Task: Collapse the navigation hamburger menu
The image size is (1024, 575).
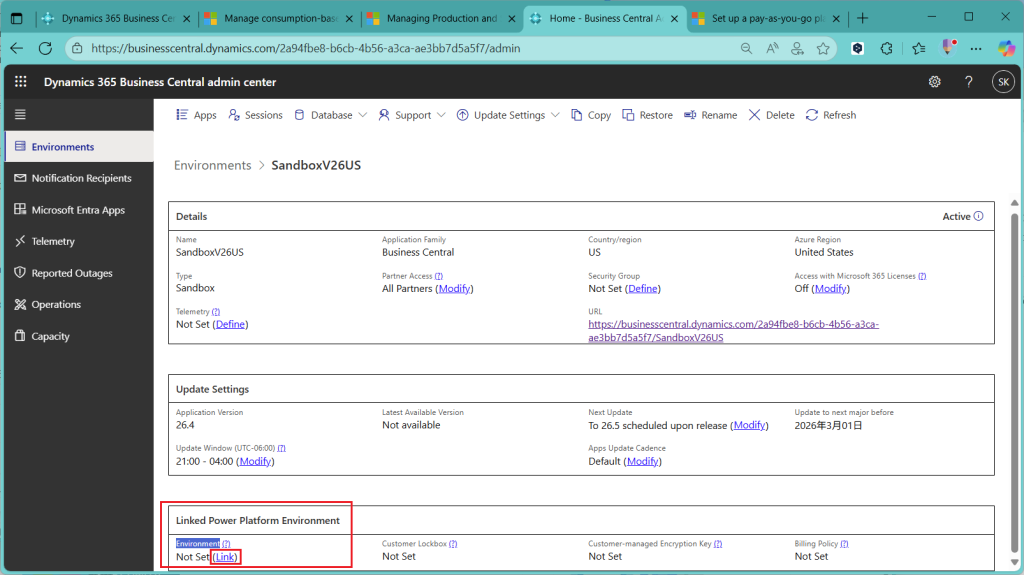Action: pyautogui.click(x=20, y=114)
